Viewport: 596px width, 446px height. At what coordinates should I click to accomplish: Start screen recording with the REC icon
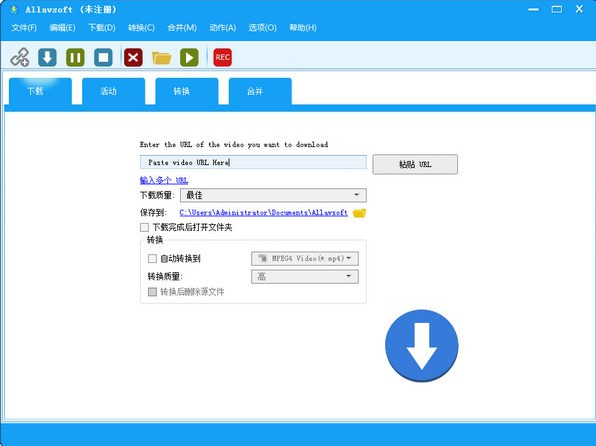pyautogui.click(x=222, y=57)
